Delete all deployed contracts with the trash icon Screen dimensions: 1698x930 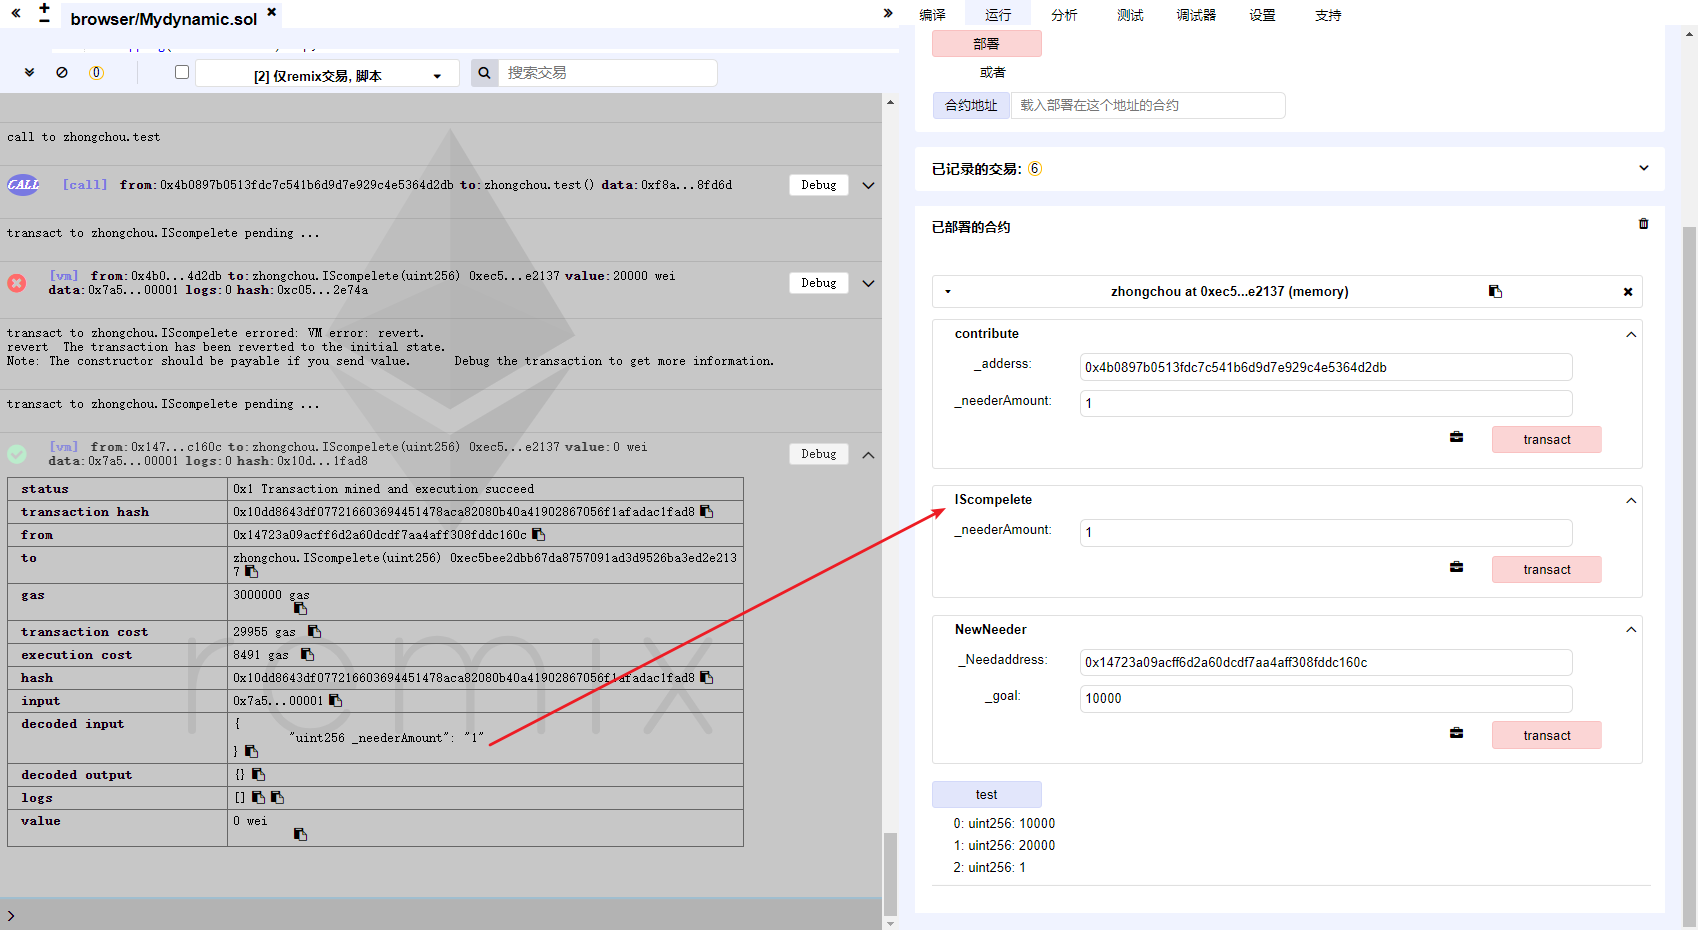(1643, 224)
